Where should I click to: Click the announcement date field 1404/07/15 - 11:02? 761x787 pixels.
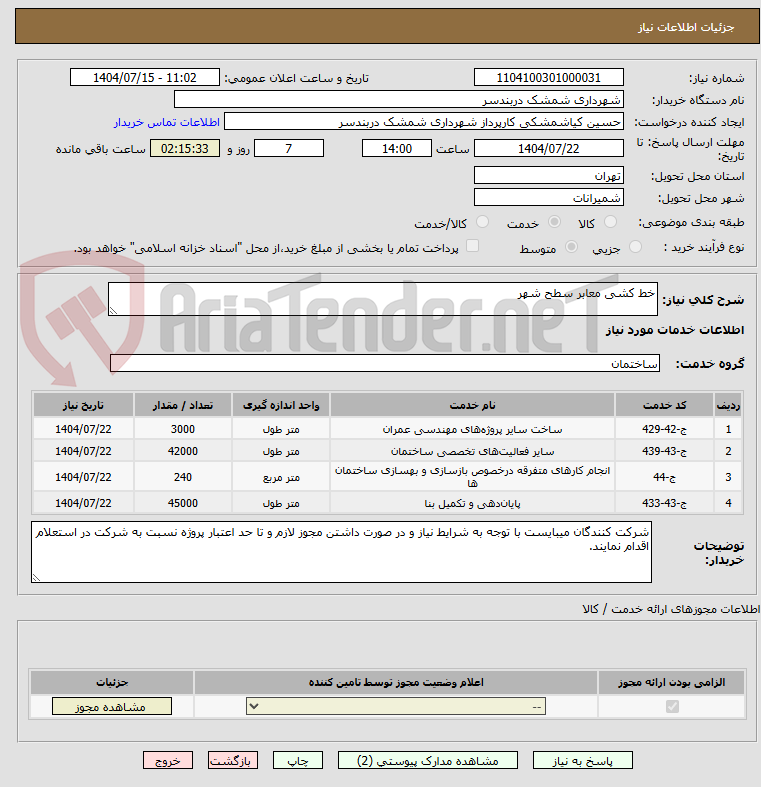click(145, 78)
